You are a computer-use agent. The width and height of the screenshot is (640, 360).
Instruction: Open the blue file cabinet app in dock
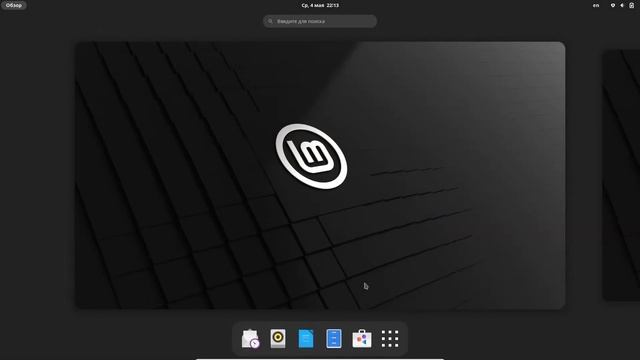click(x=334, y=339)
